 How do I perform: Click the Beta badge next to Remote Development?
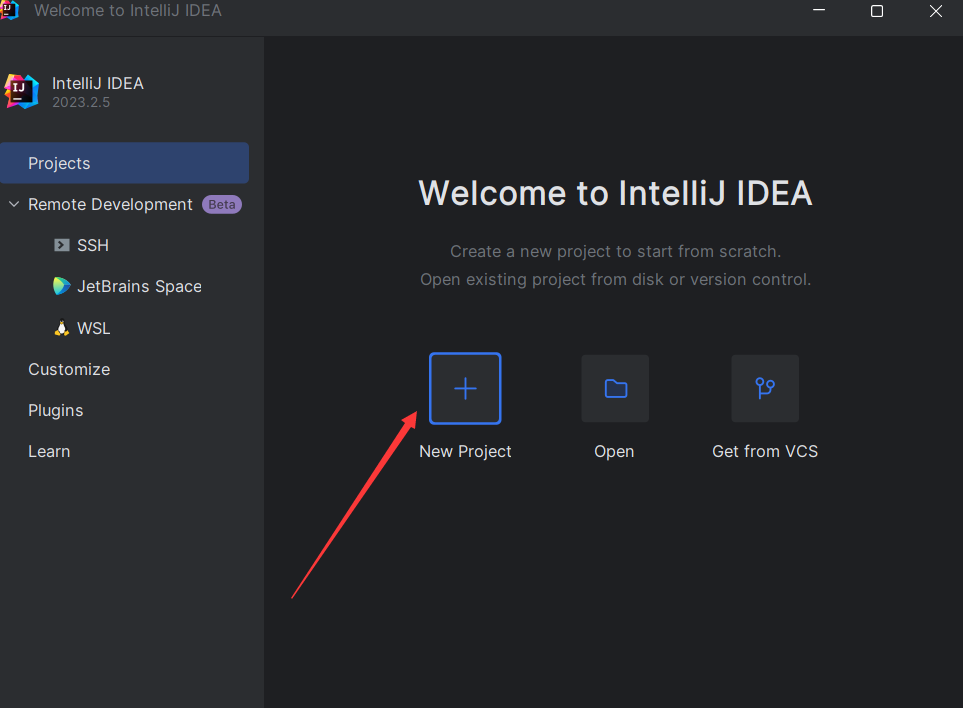[222, 204]
